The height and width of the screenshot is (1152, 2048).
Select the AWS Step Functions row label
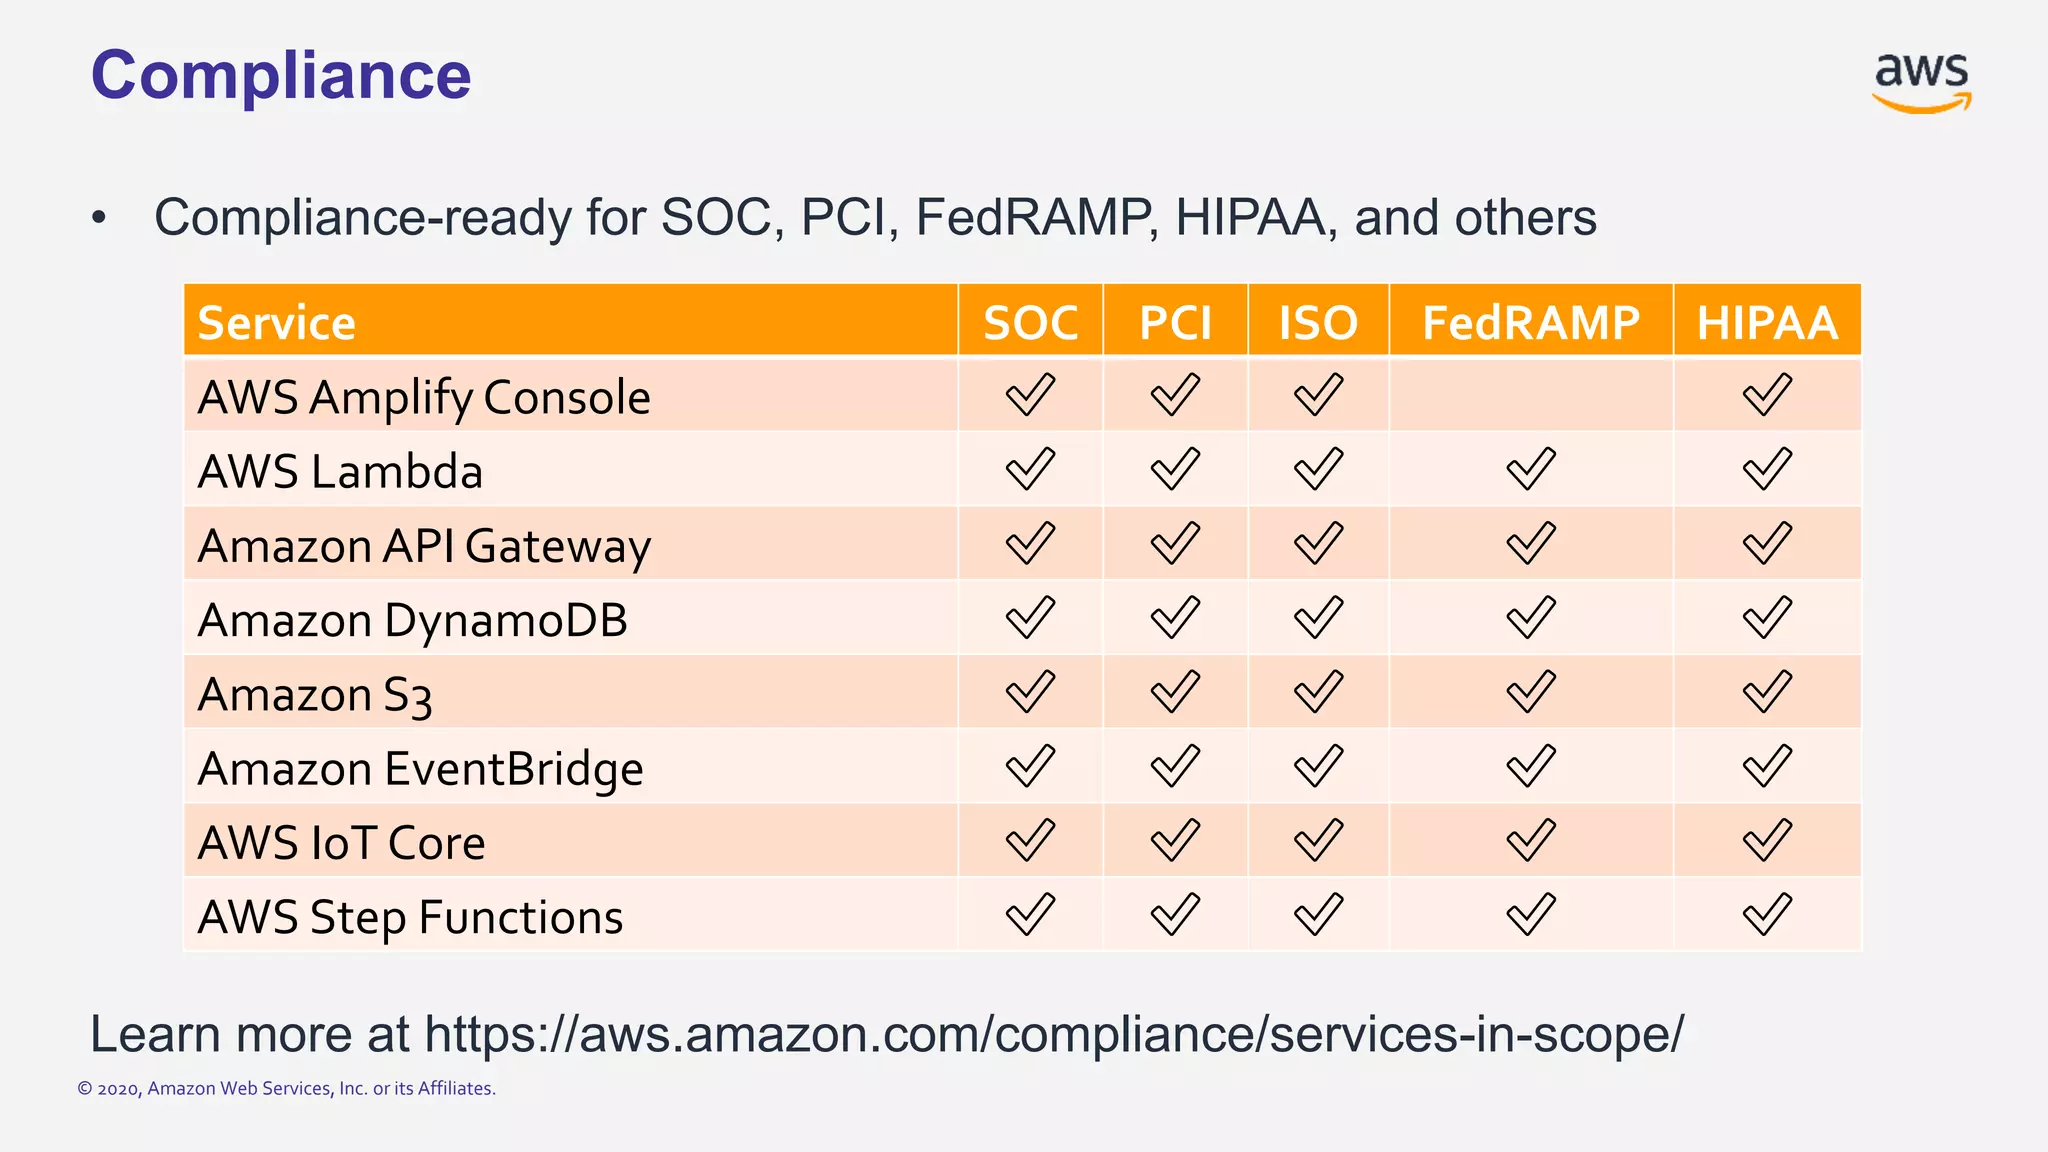[x=411, y=918]
